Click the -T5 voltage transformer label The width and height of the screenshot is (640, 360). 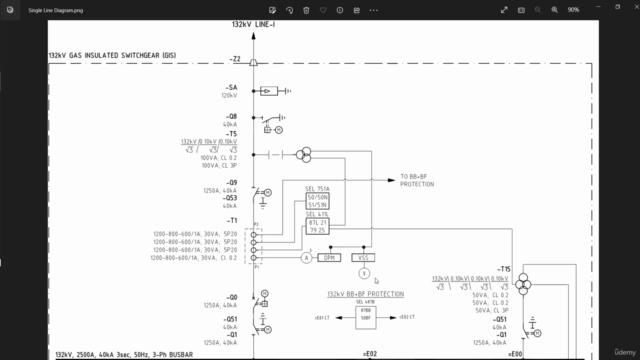231,134
